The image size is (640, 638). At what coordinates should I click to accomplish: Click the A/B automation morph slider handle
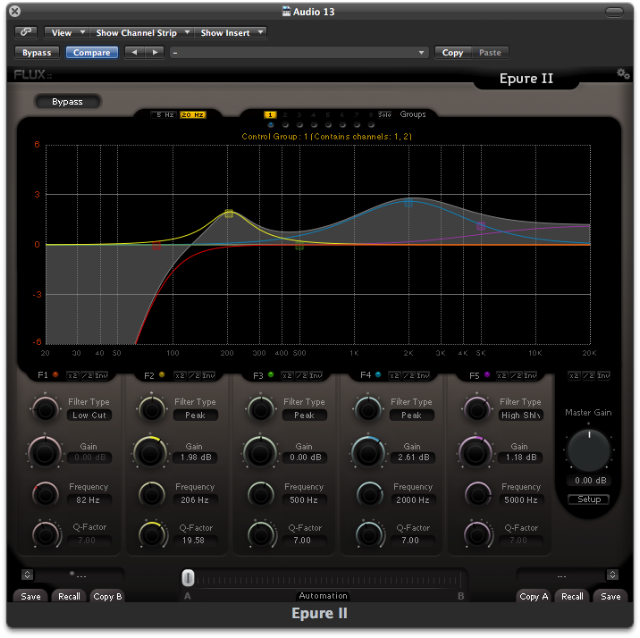tap(188, 578)
